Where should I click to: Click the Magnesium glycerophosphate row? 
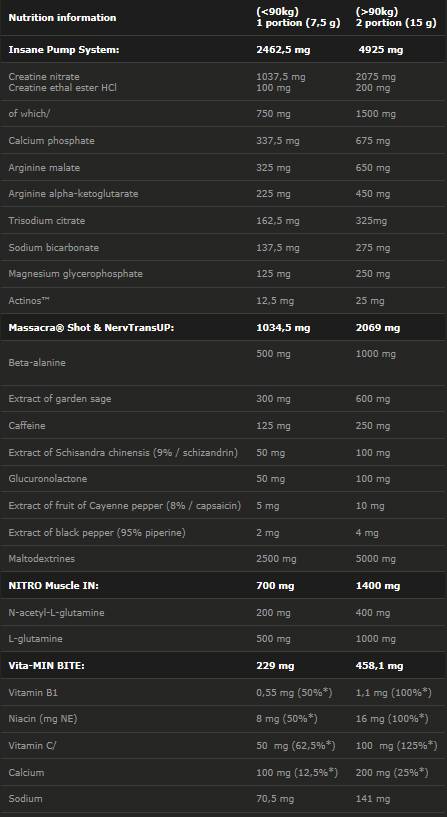pos(224,274)
